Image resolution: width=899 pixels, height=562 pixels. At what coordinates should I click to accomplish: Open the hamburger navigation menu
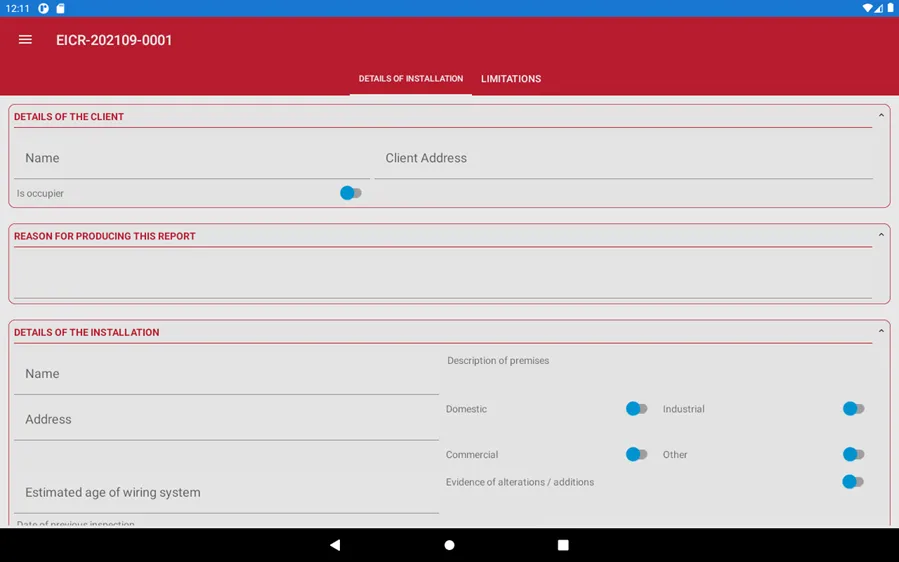pyautogui.click(x=25, y=40)
